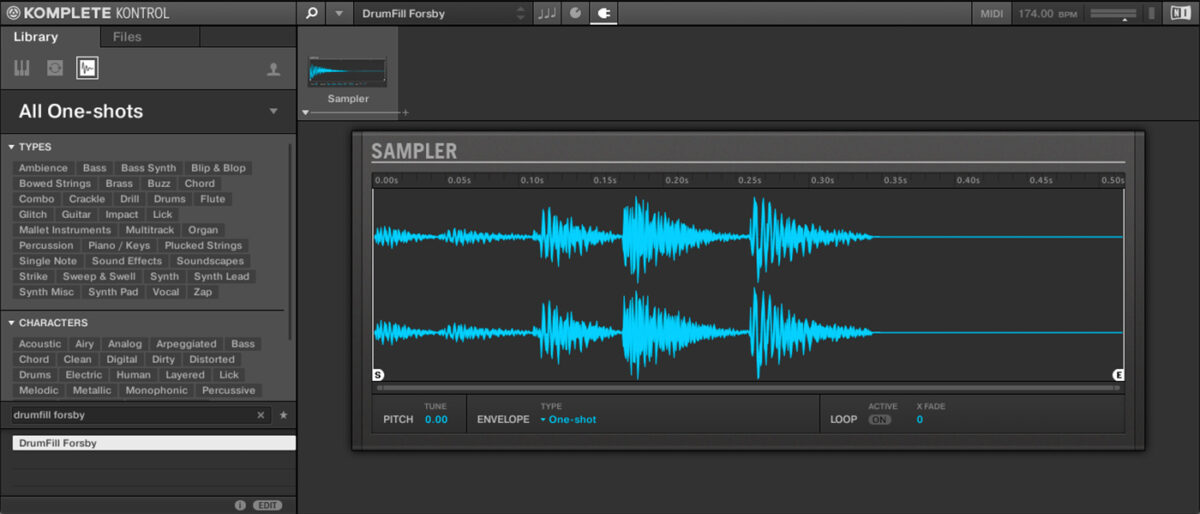The image size is (1200, 514).
Task: Select the Plucked Strings type tag
Action: click(x=203, y=245)
